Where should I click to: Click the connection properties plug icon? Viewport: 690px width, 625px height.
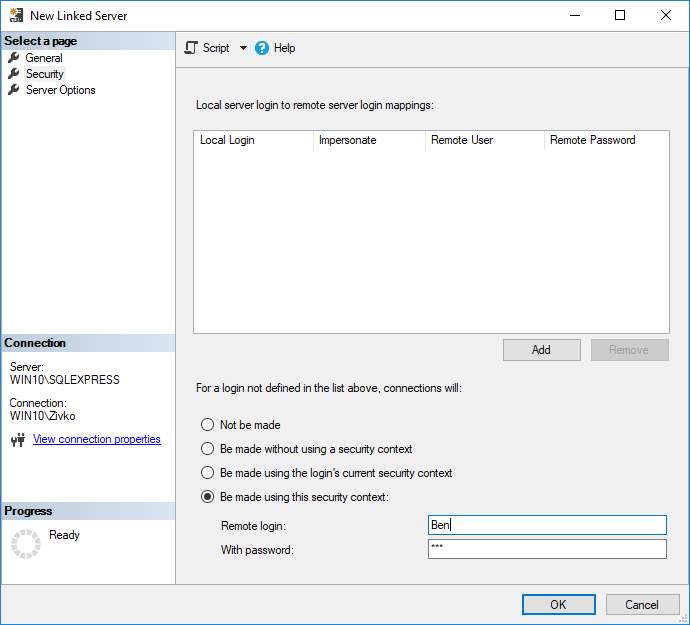[x=17, y=440]
